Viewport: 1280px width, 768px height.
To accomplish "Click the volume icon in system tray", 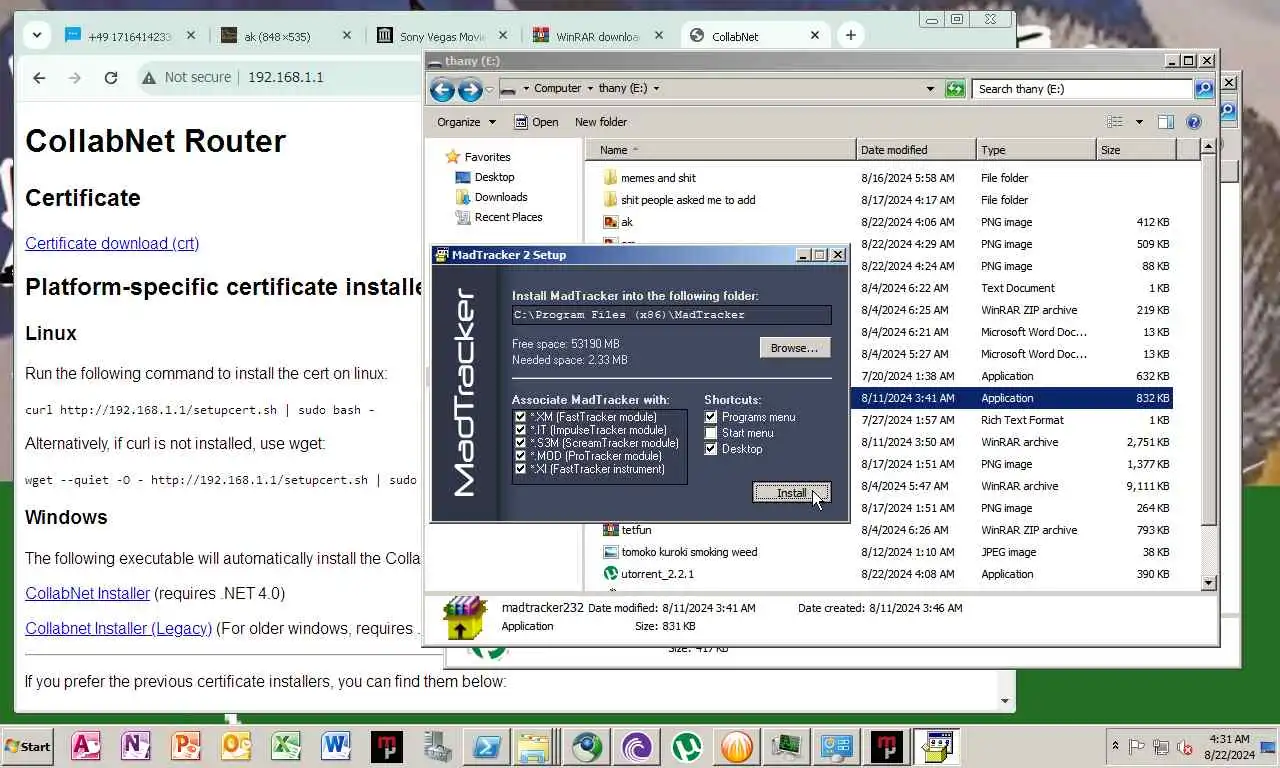I will point(1185,746).
